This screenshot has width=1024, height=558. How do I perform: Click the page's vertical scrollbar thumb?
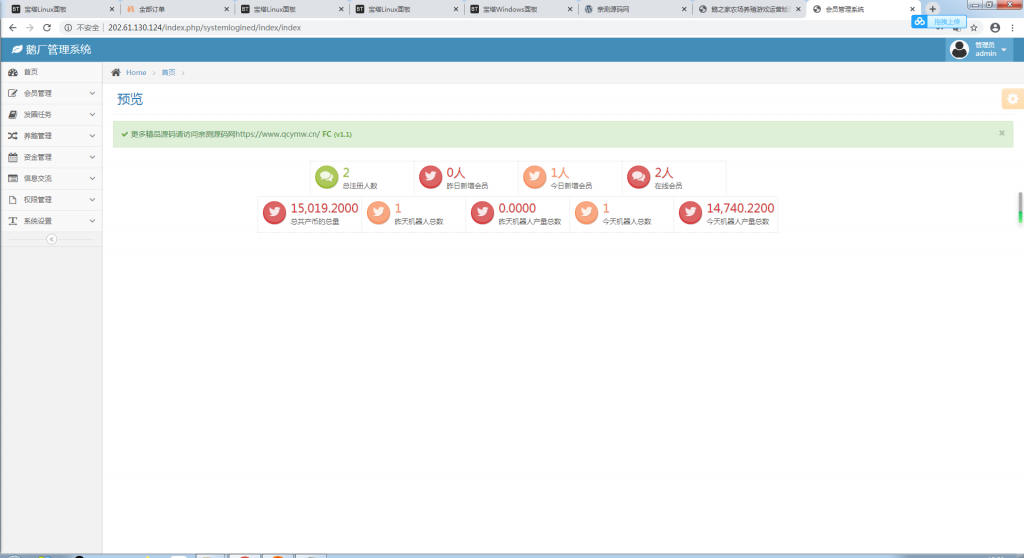tap(1019, 207)
